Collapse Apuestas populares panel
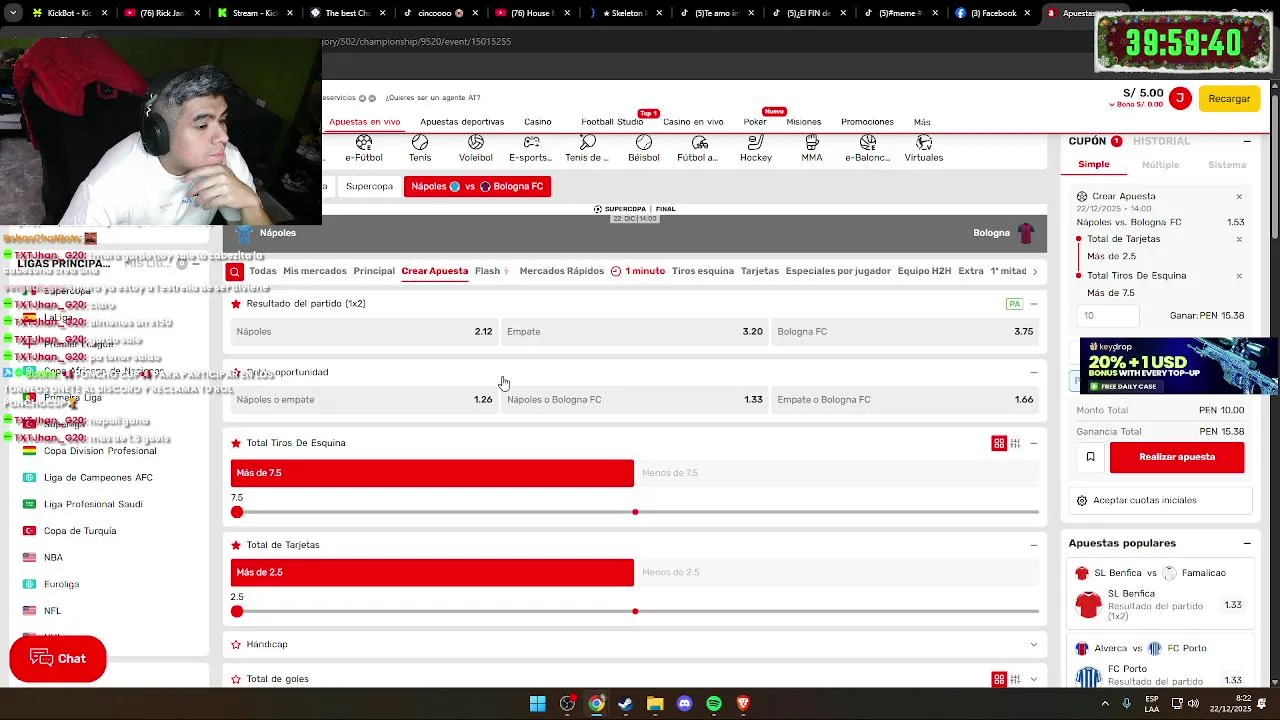This screenshot has height=720, width=1280. coord(1247,543)
